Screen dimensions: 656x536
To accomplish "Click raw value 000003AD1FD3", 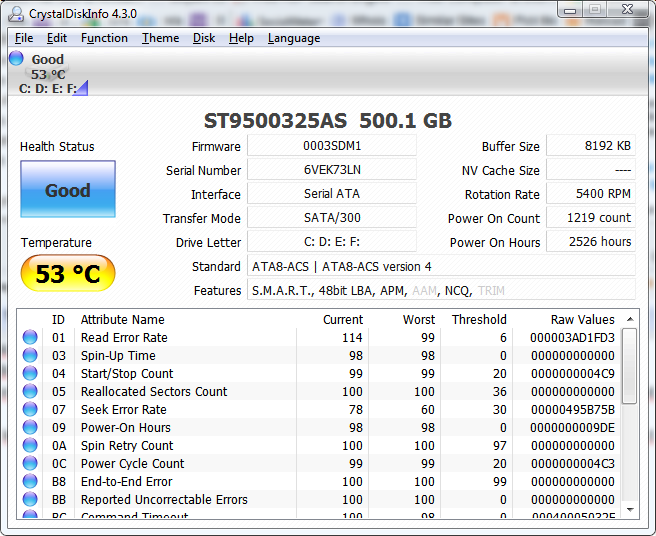I will 572,337.
